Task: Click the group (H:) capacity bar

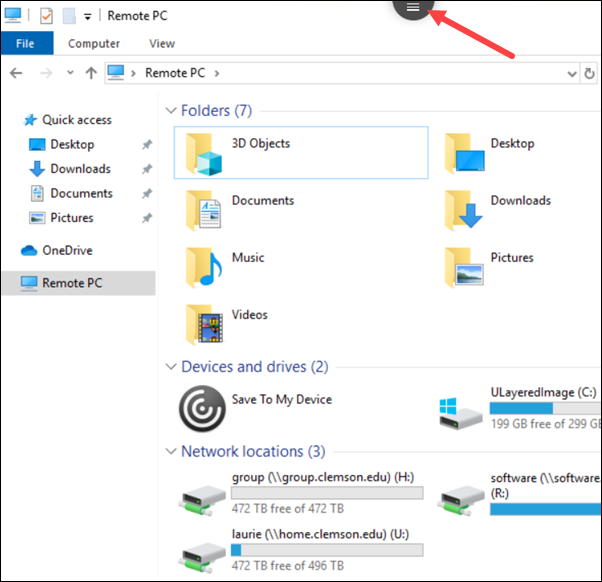Action: (327, 493)
